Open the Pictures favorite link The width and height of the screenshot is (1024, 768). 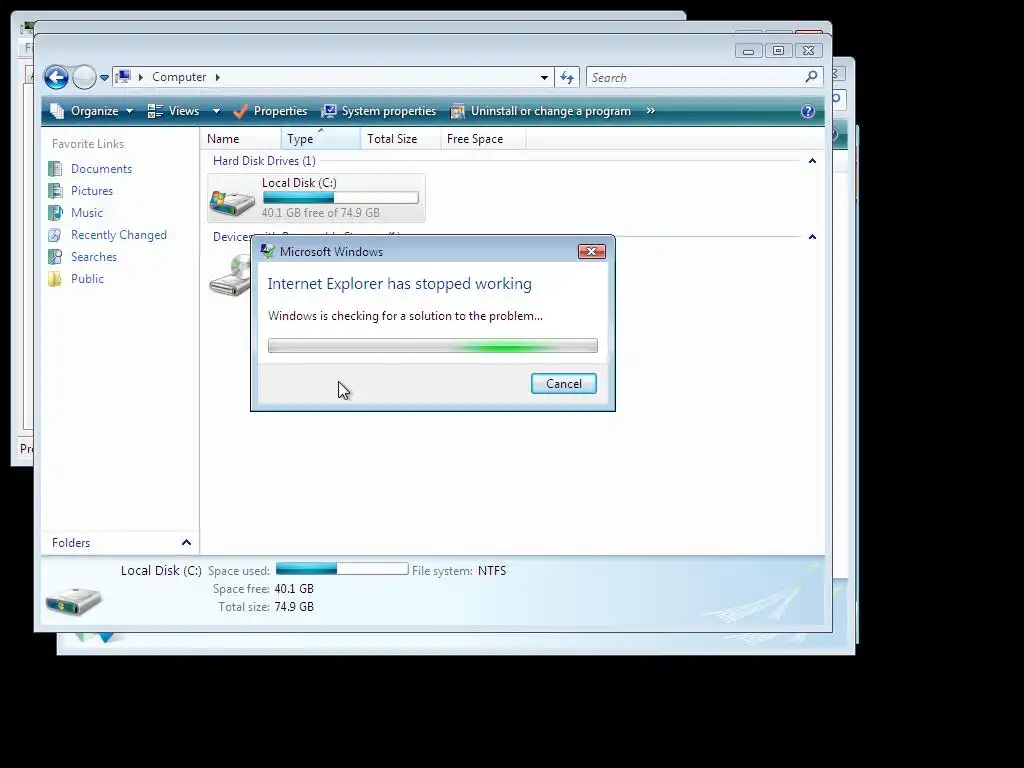click(x=92, y=191)
